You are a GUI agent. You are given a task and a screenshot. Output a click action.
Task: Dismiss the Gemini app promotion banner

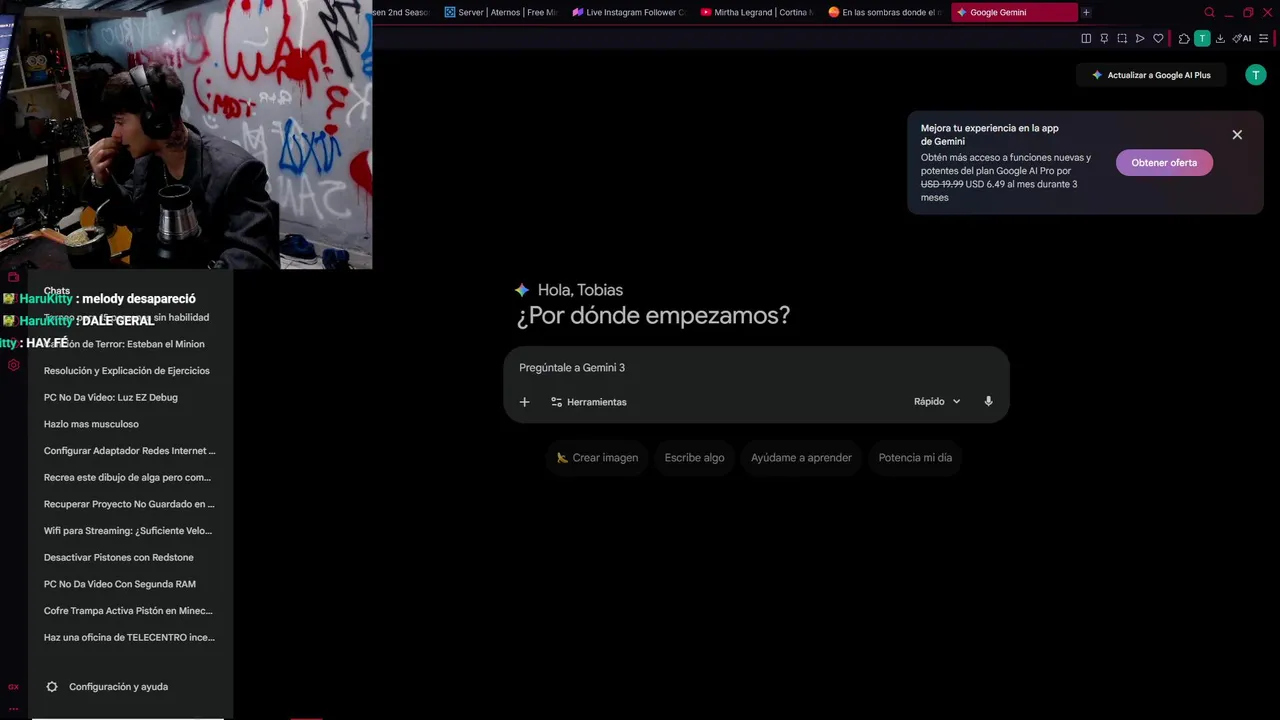(x=1237, y=135)
